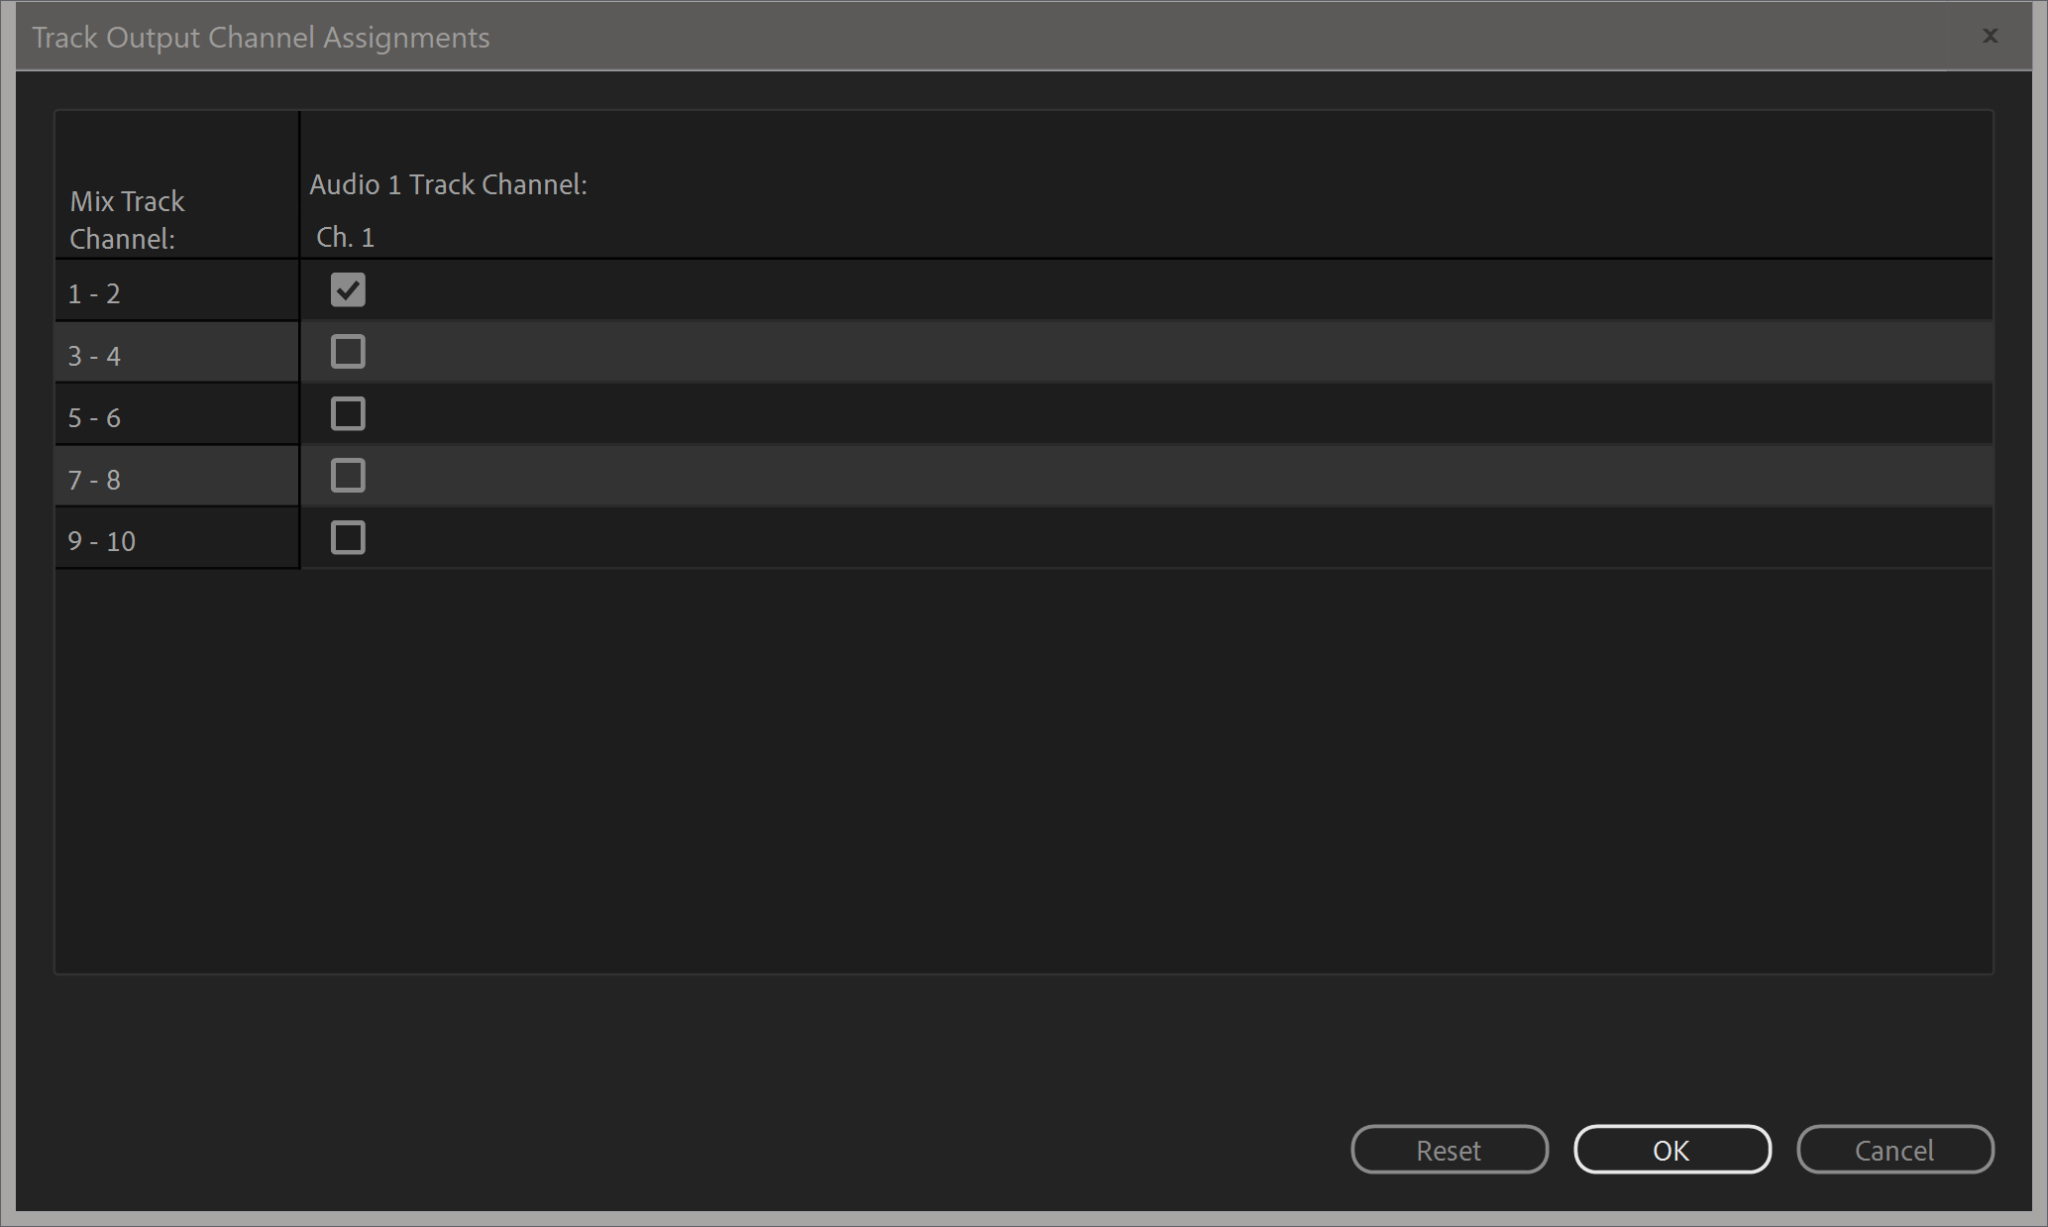Select the 3 - 4 row label

tap(94, 354)
